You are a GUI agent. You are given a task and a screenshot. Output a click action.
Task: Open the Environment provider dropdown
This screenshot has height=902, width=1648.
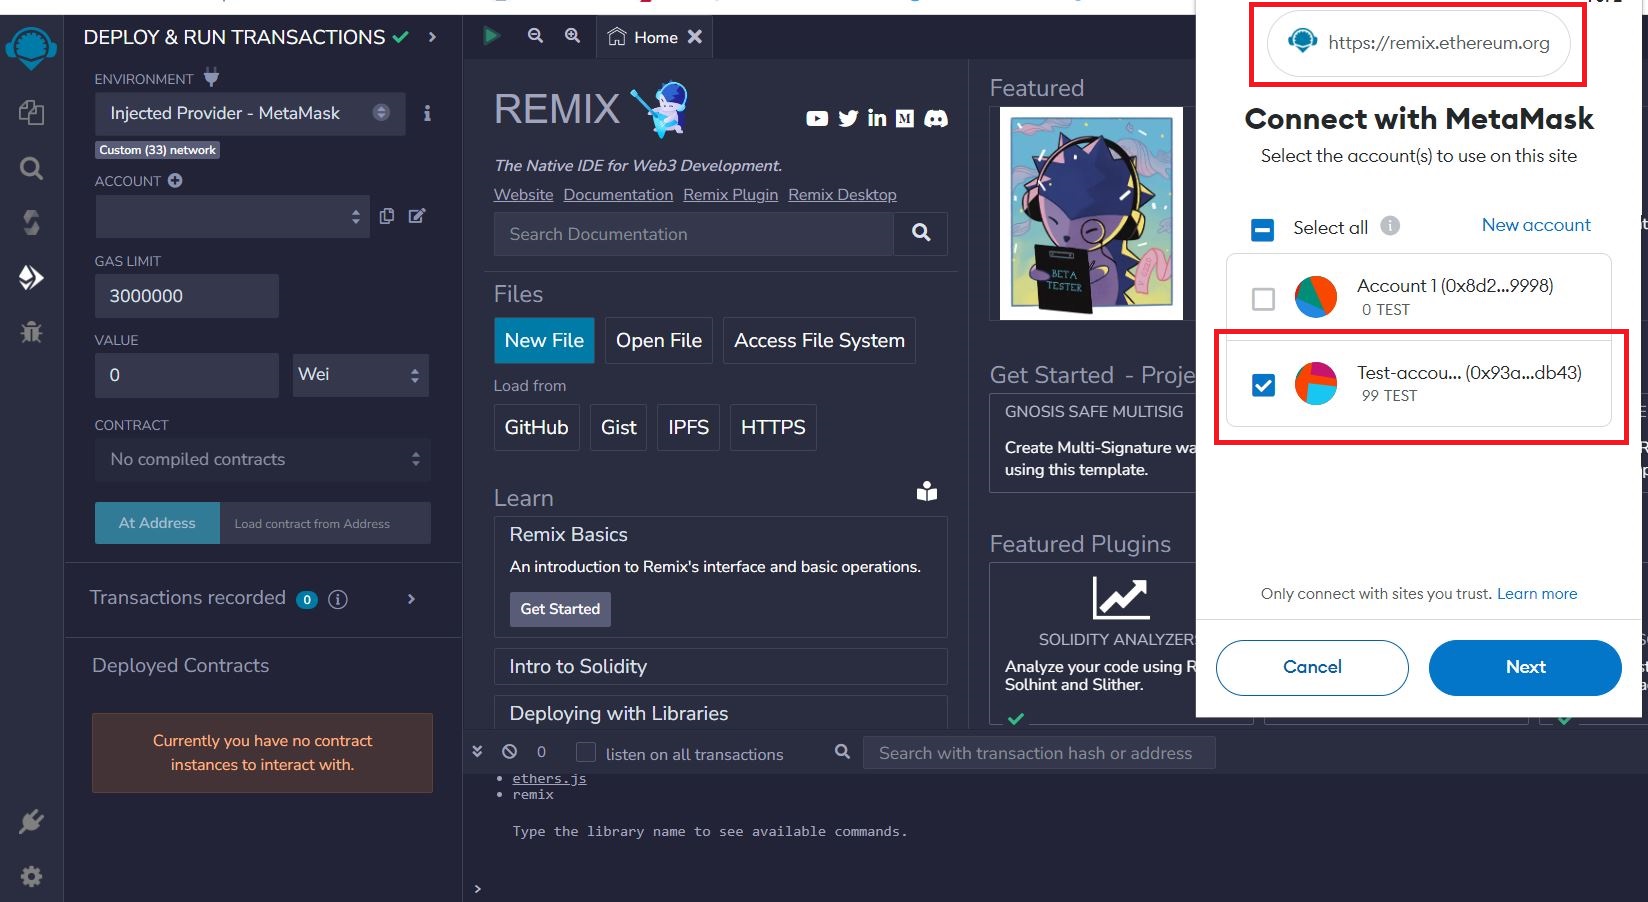(x=250, y=113)
